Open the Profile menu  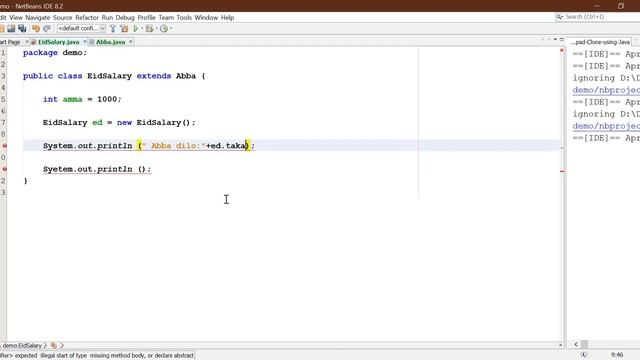pos(147,18)
